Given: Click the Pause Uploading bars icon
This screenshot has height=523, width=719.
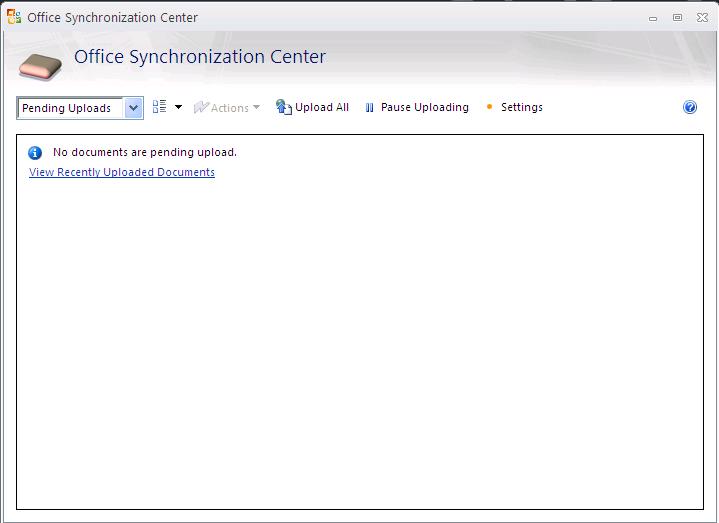Looking at the screenshot, I should click(x=369, y=108).
